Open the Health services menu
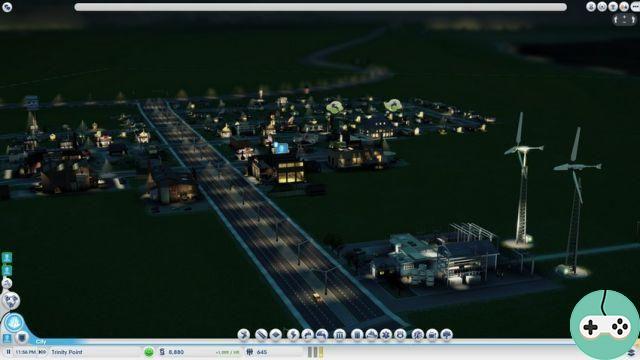This screenshot has height=360, width=640. (x=386, y=335)
